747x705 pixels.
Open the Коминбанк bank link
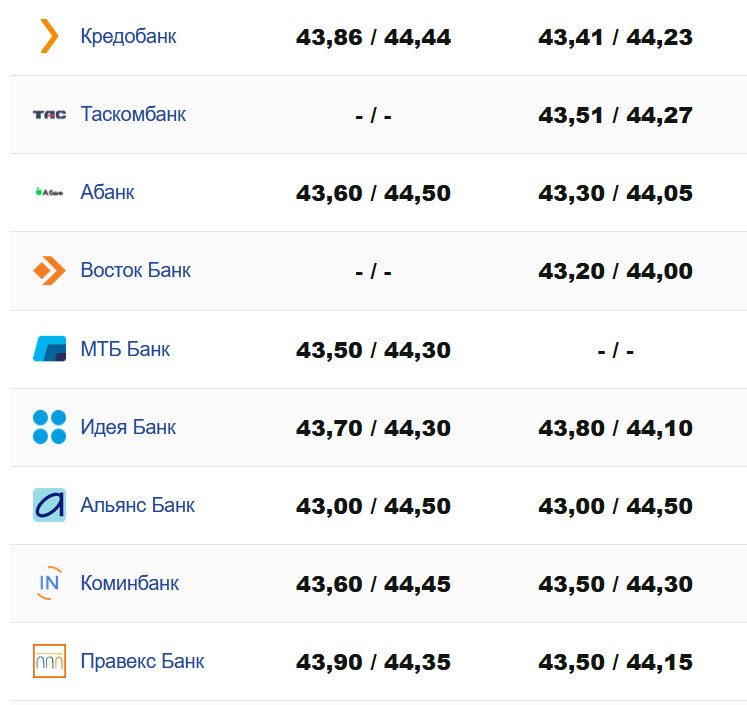(x=129, y=583)
